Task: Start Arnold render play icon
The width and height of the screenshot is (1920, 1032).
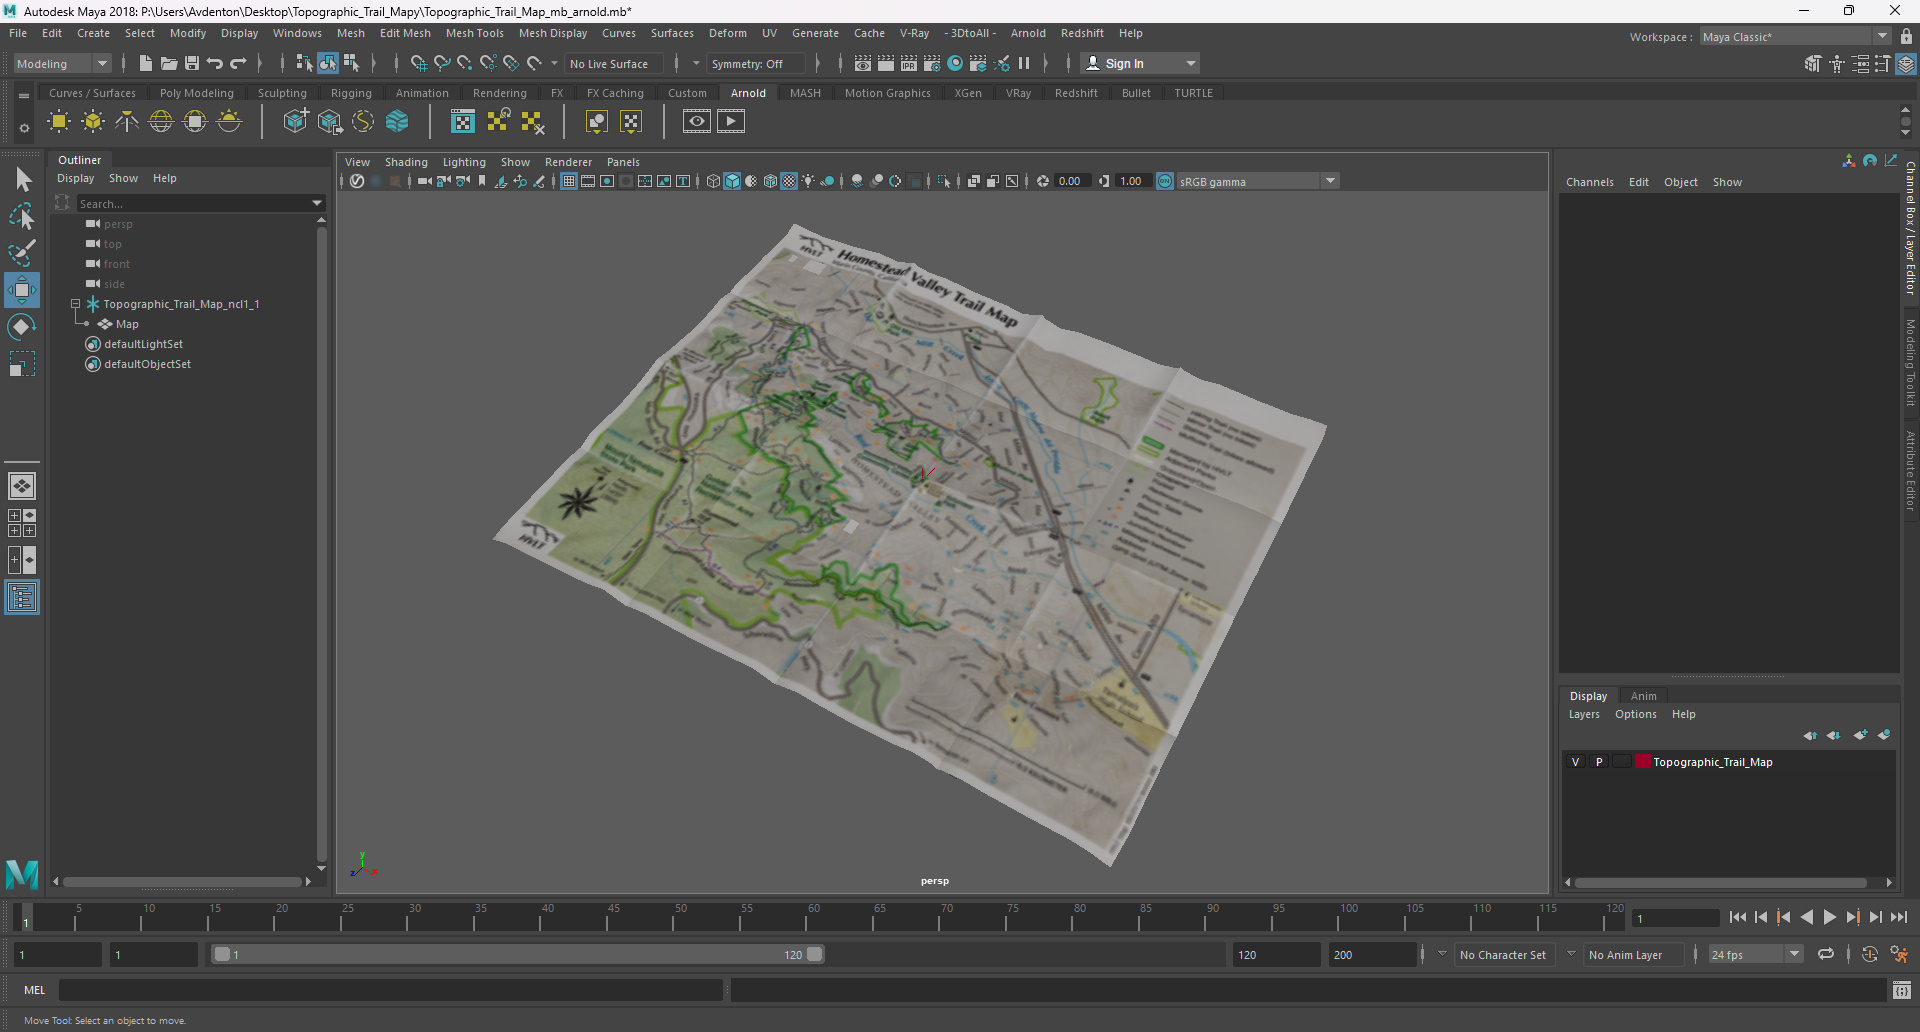Action: [x=731, y=122]
